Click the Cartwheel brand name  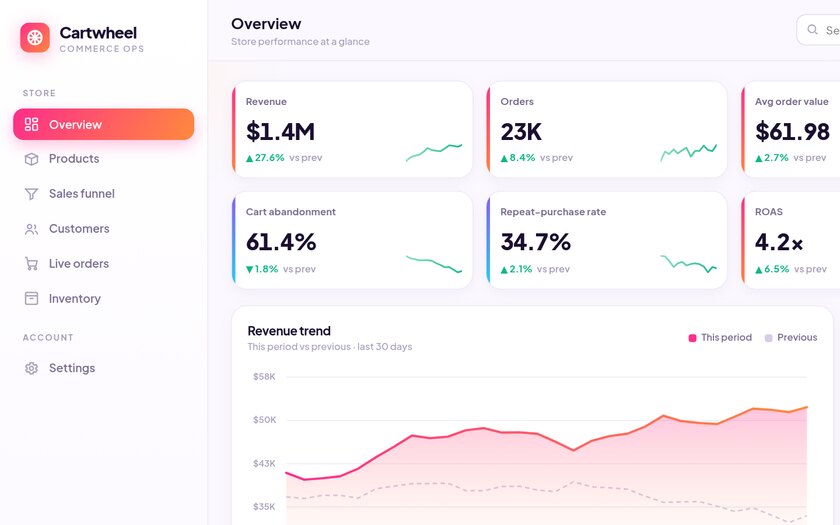tap(98, 33)
